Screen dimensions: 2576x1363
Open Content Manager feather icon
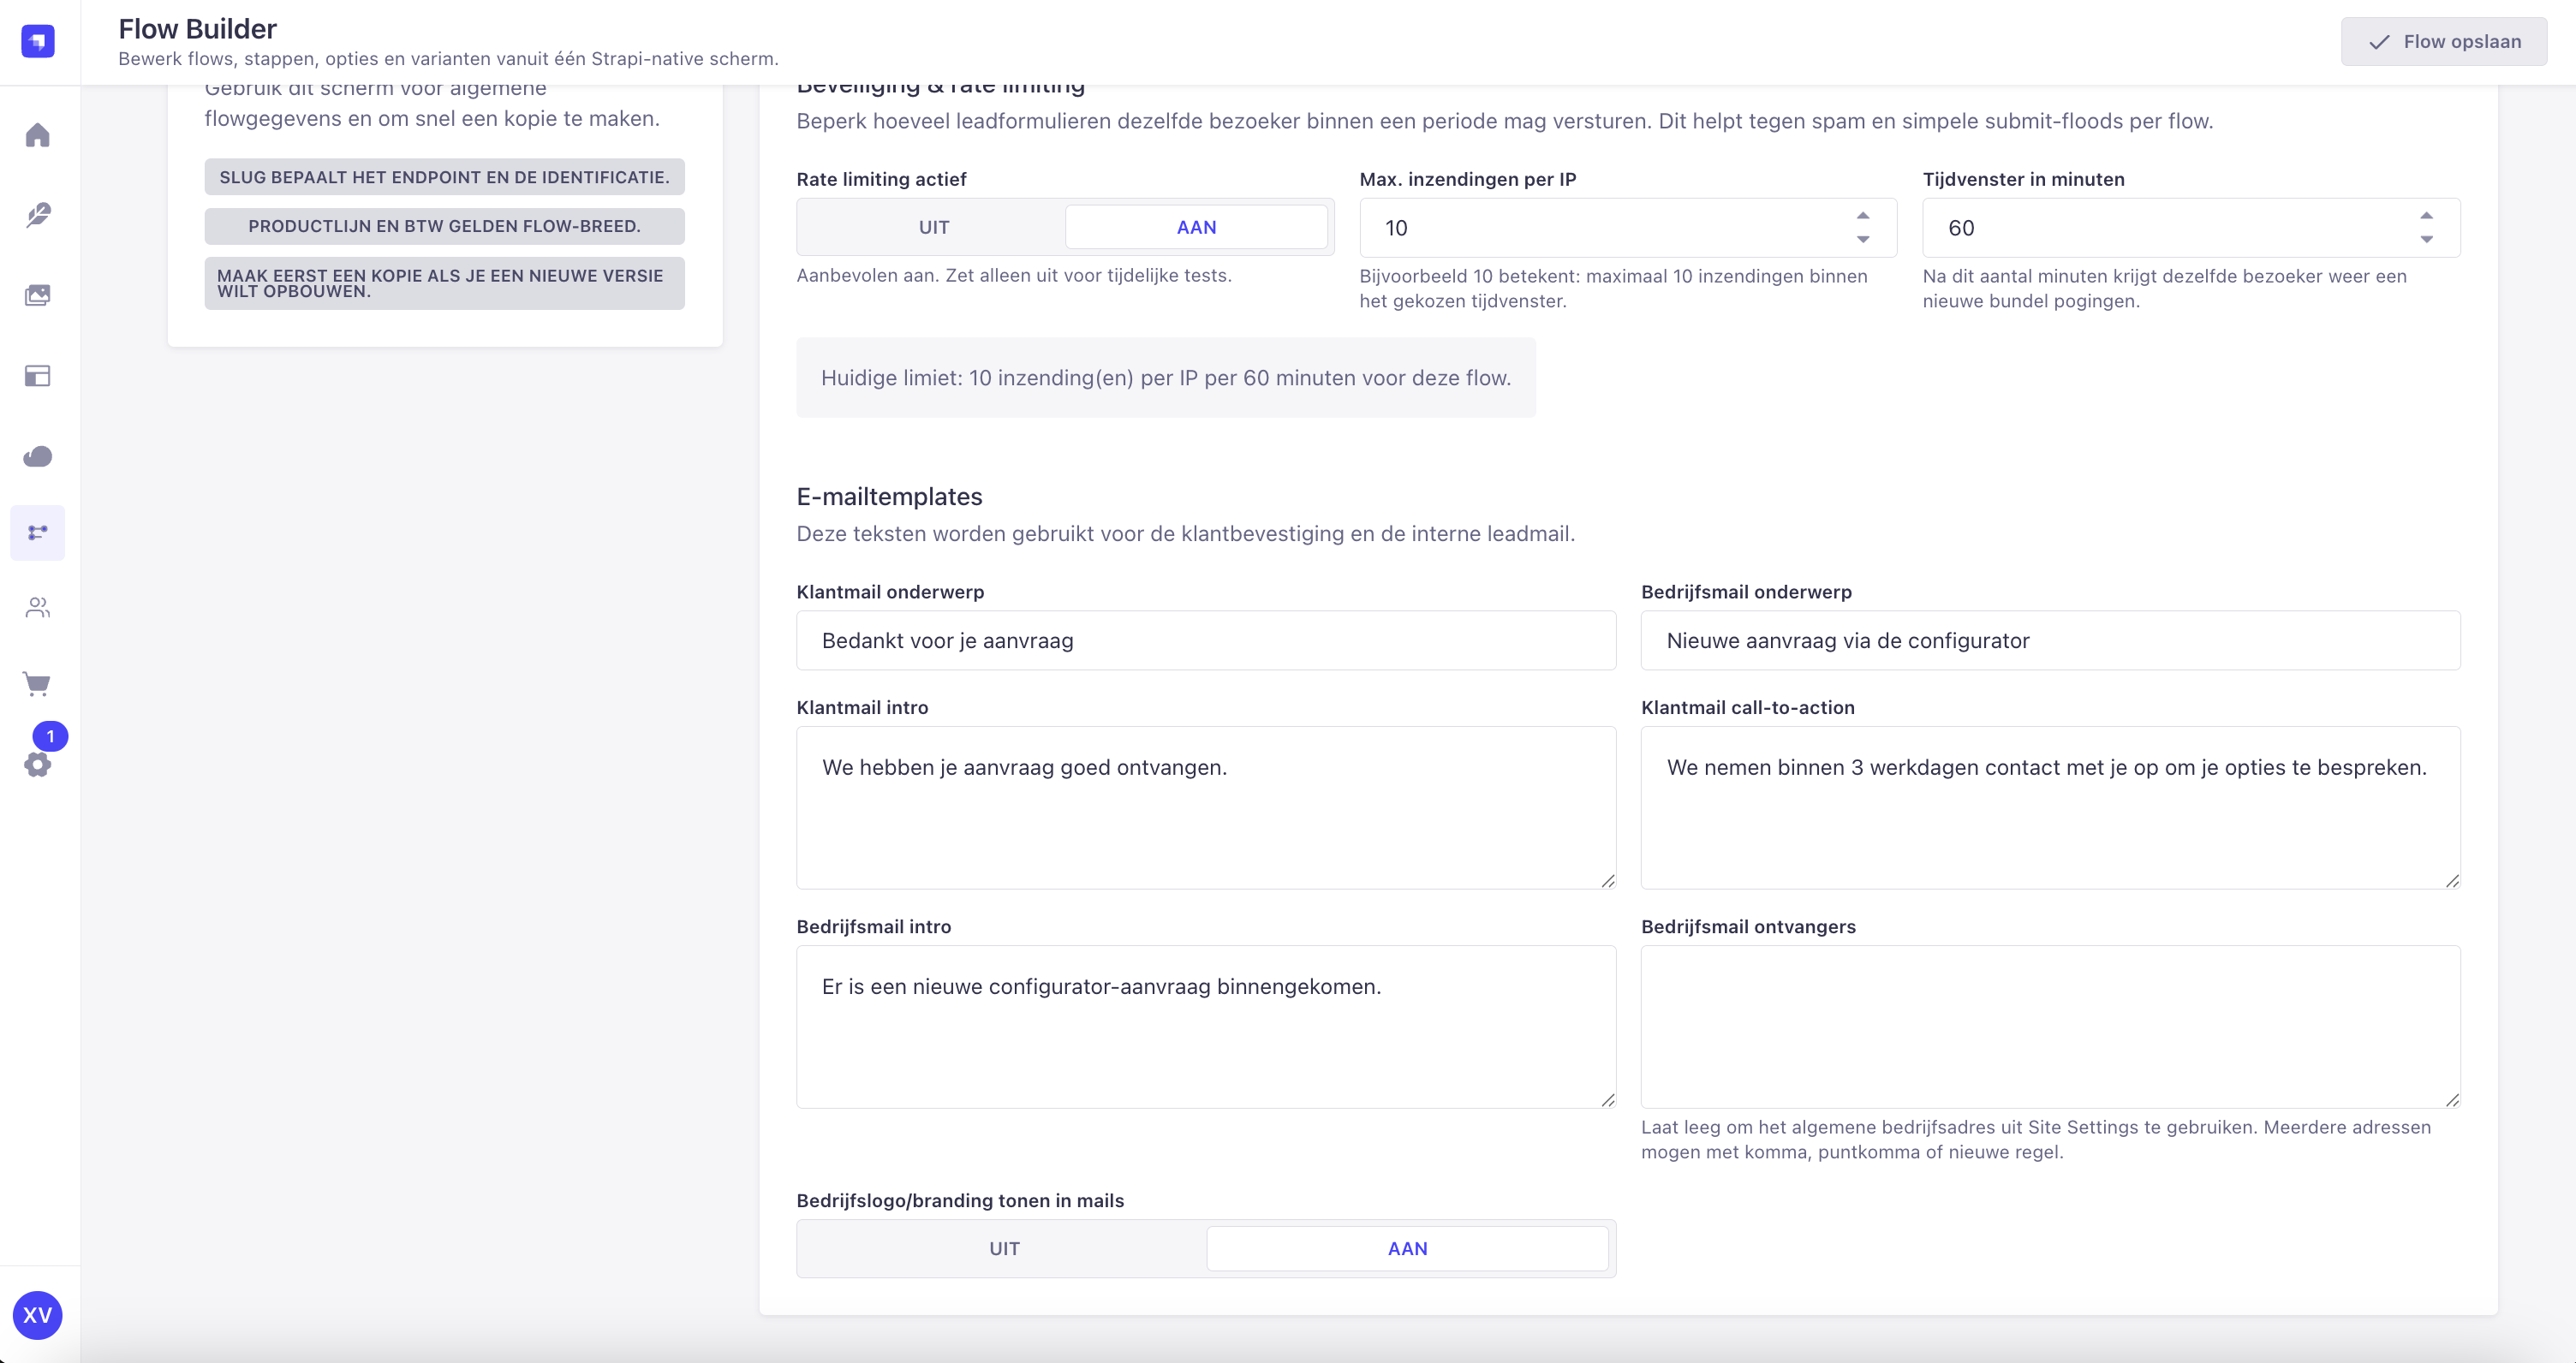(38, 215)
